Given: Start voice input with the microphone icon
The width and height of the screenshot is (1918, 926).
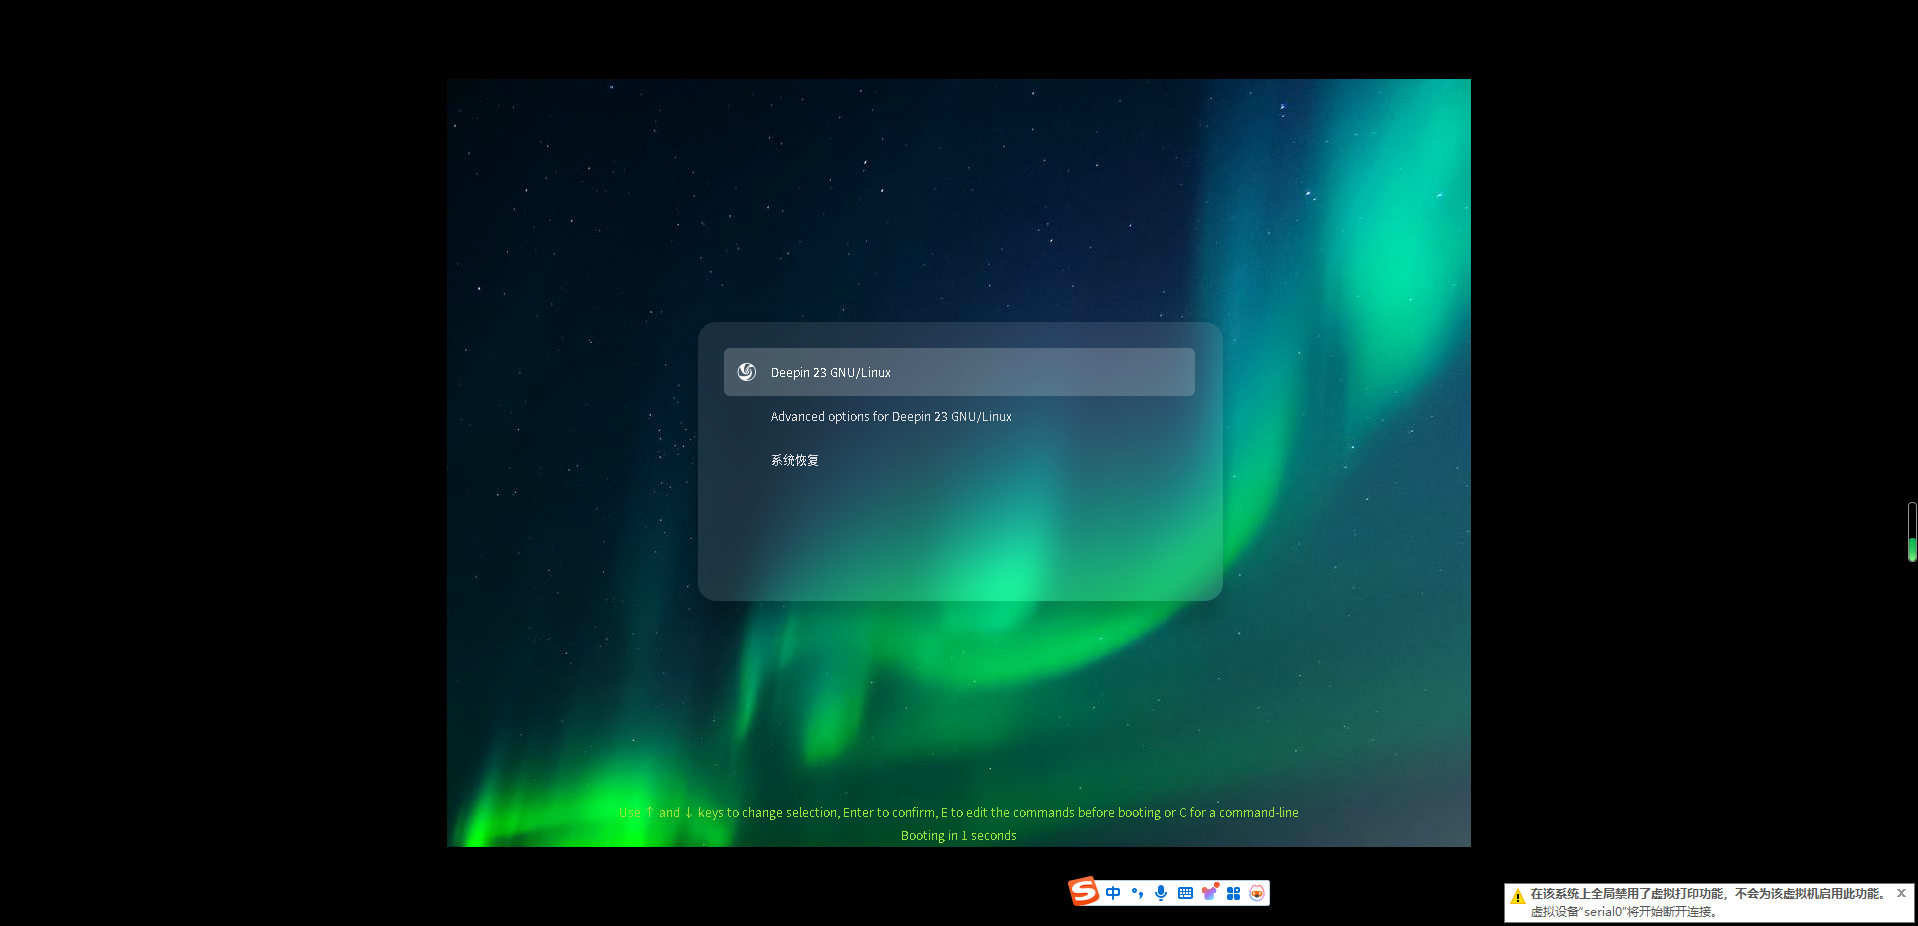Looking at the screenshot, I should (x=1161, y=893).
